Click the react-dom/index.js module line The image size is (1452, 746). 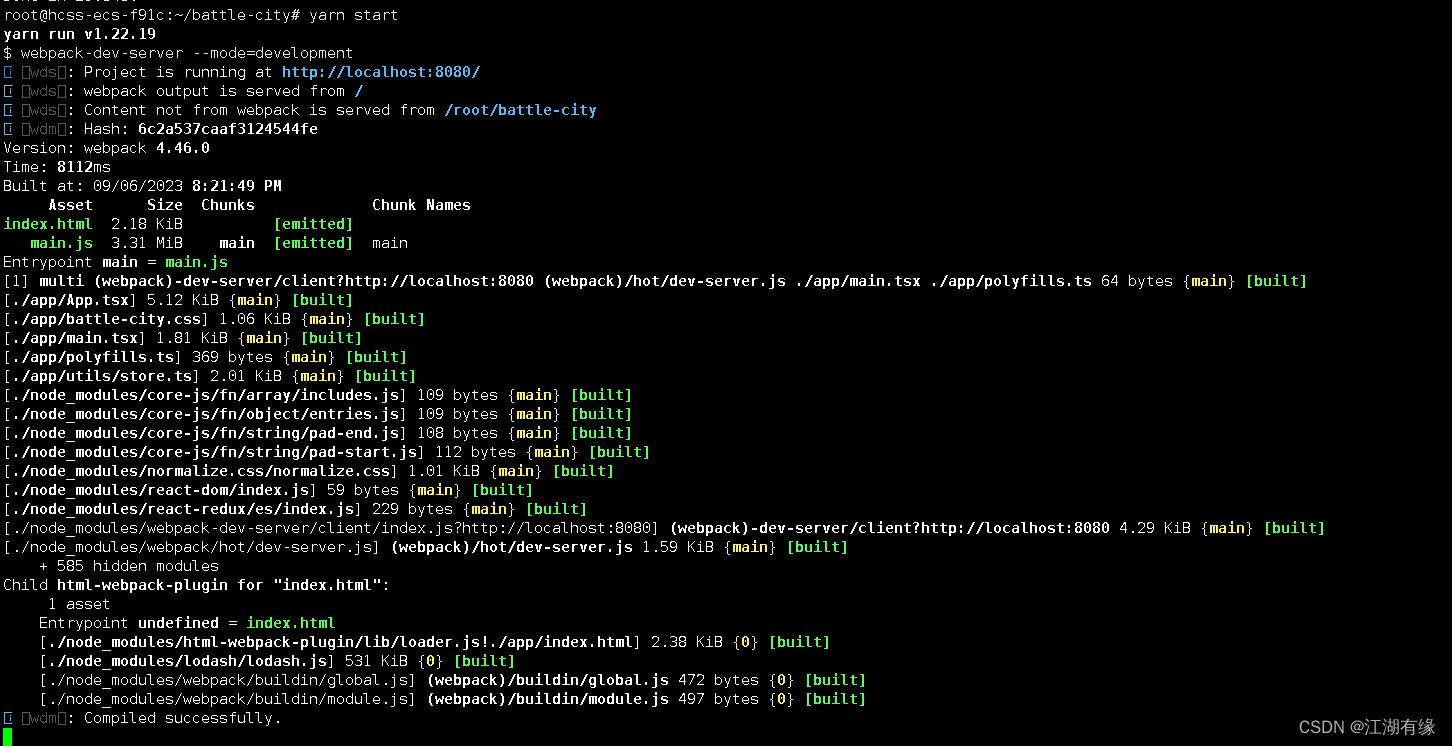pos(268,490)
